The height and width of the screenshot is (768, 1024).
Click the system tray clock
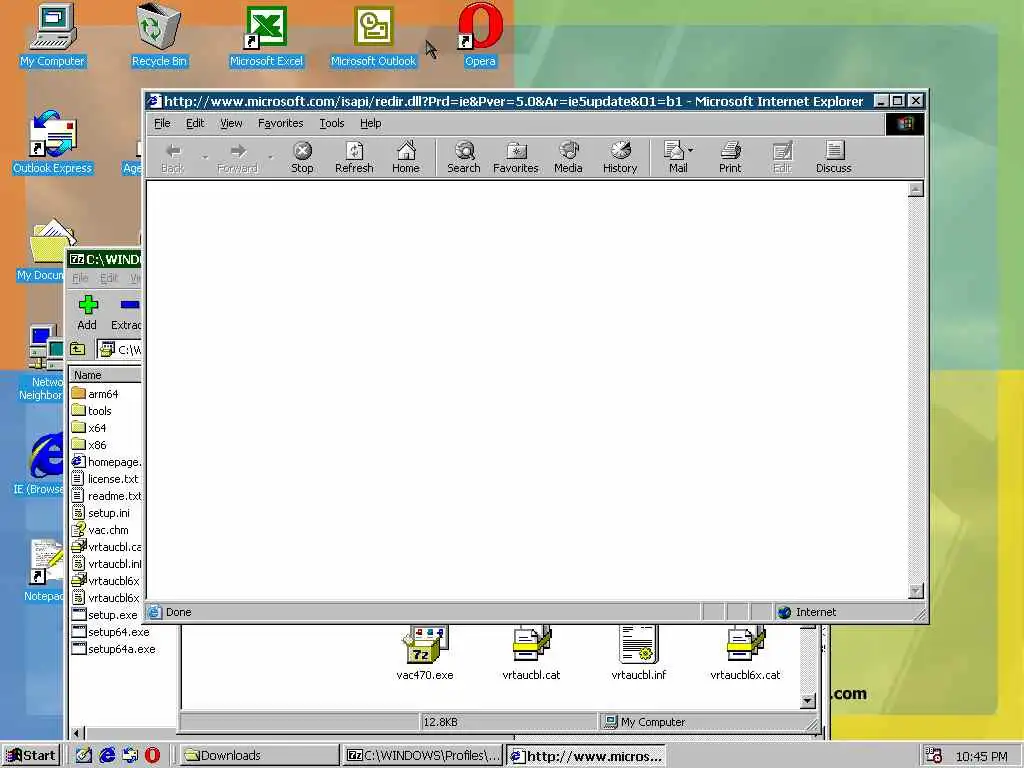pos(982,756)
